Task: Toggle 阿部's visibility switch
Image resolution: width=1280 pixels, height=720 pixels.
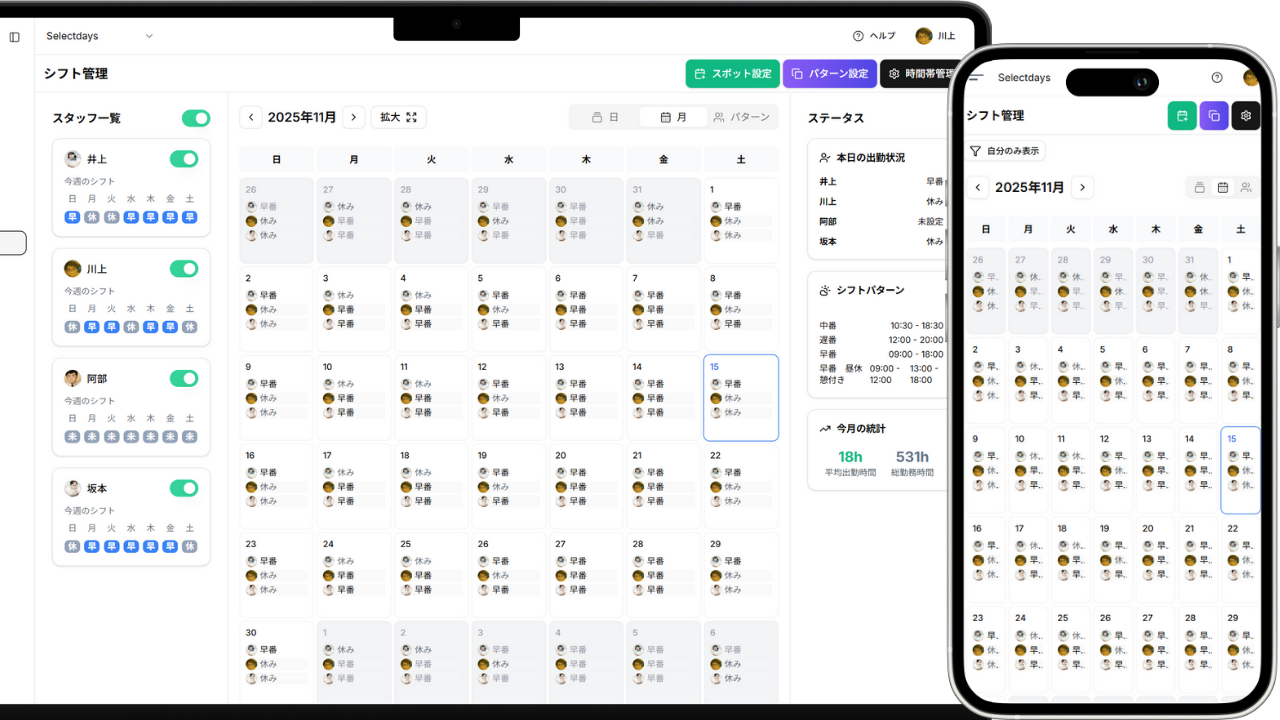Action: coord(184,379)
